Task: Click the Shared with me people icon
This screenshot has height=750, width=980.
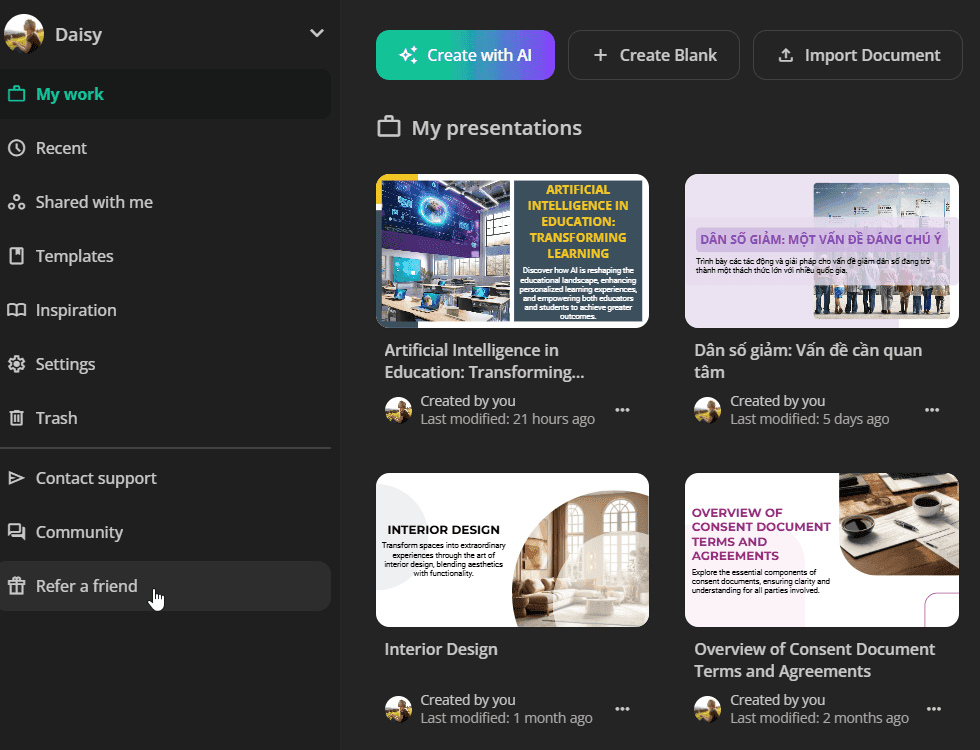Action: (16, 202)
